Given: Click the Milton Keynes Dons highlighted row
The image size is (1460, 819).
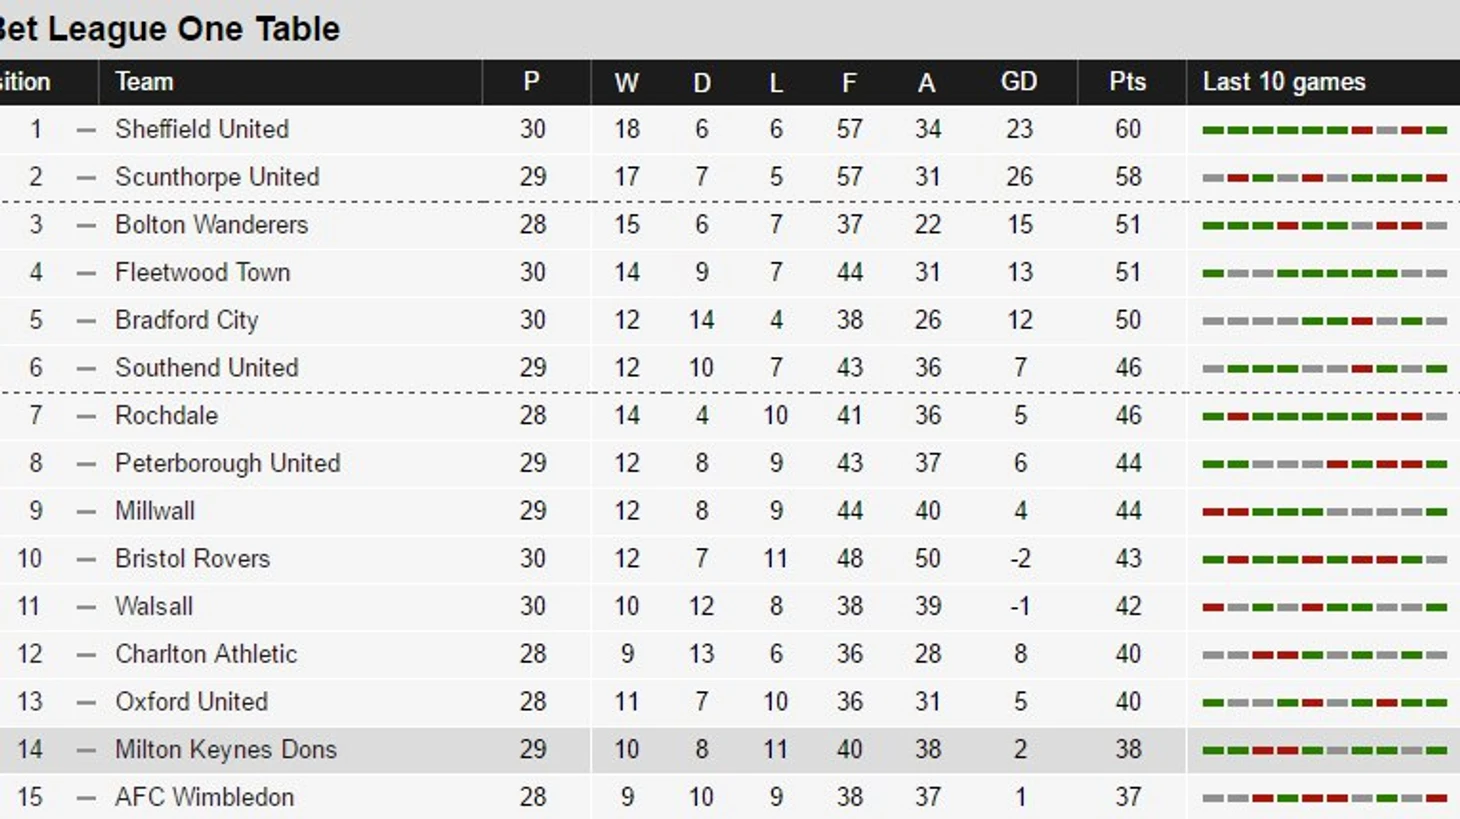Looking at the screenshot, I should tap(730, 749).
